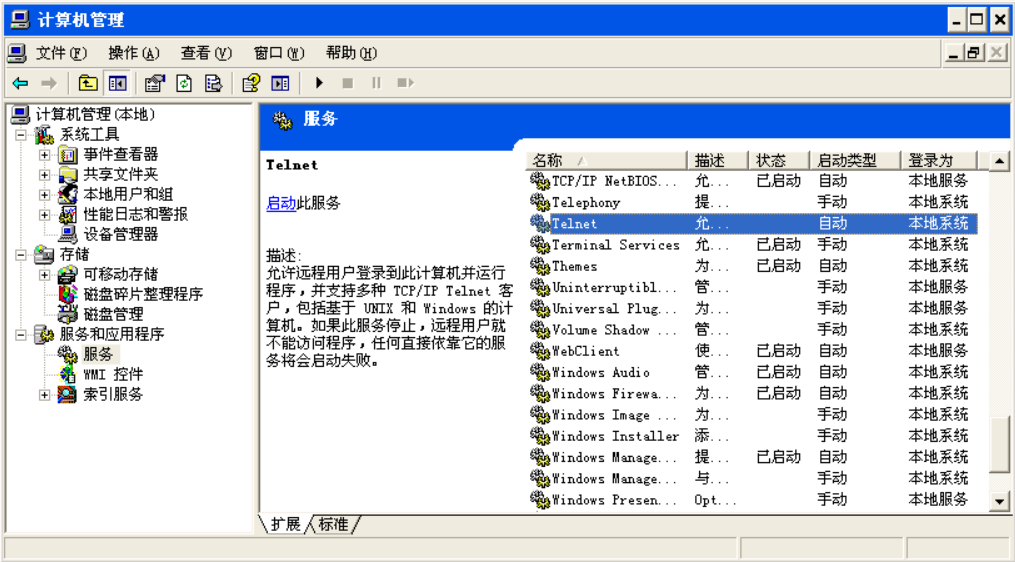
Task: Click the stop service square icon
Action: tap(348, 83)
